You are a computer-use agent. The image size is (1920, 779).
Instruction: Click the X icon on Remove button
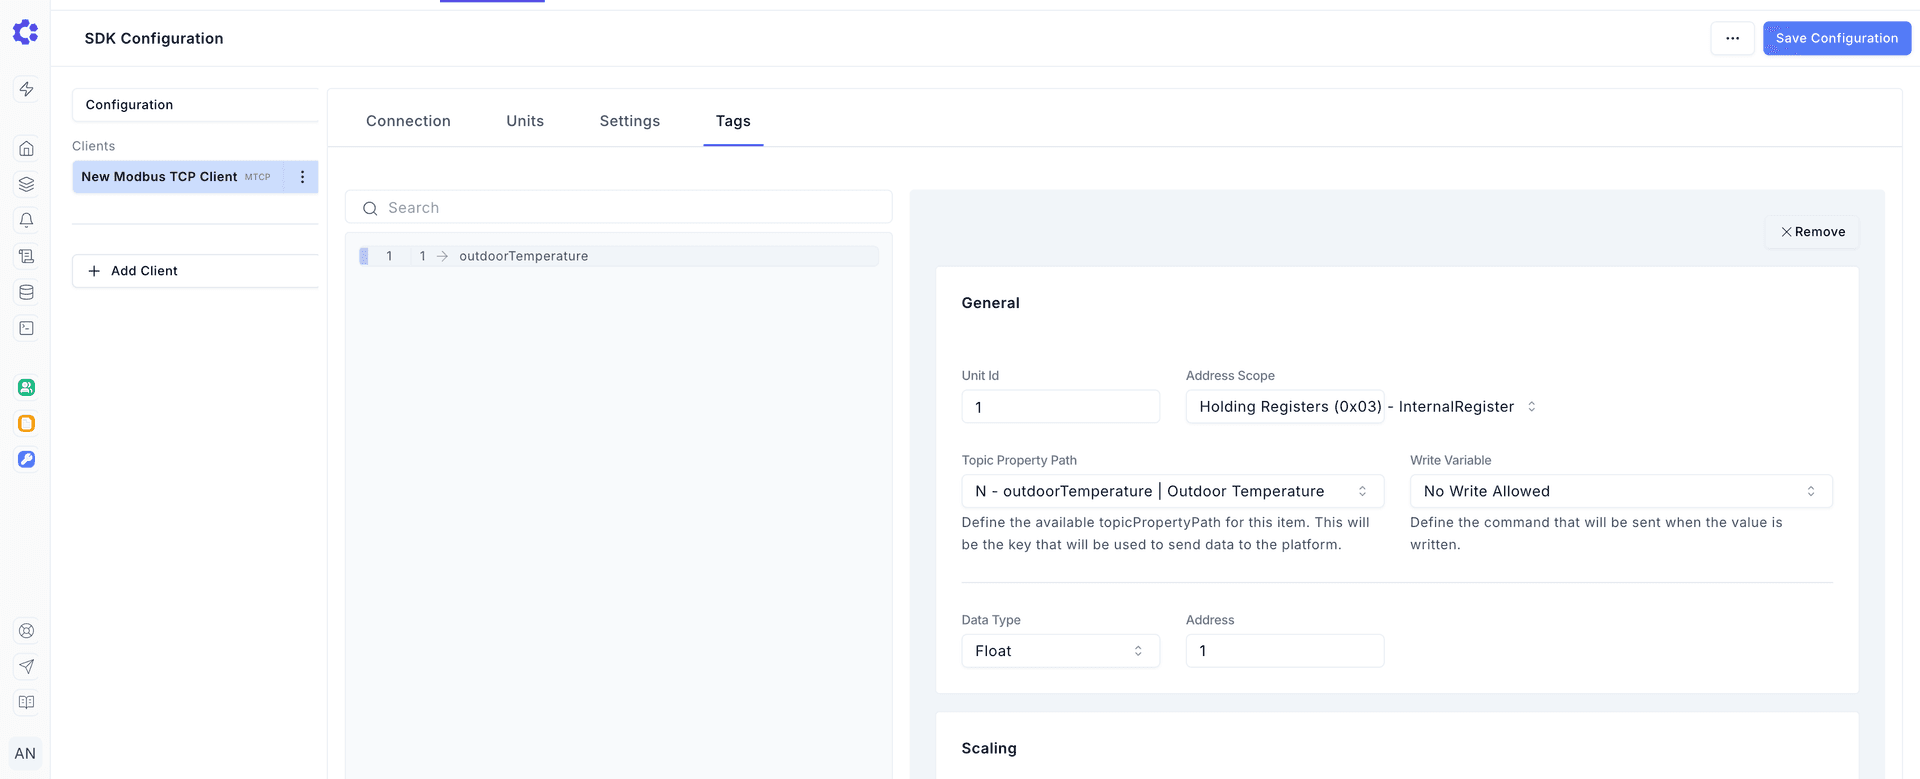(x=1786, y=232)
